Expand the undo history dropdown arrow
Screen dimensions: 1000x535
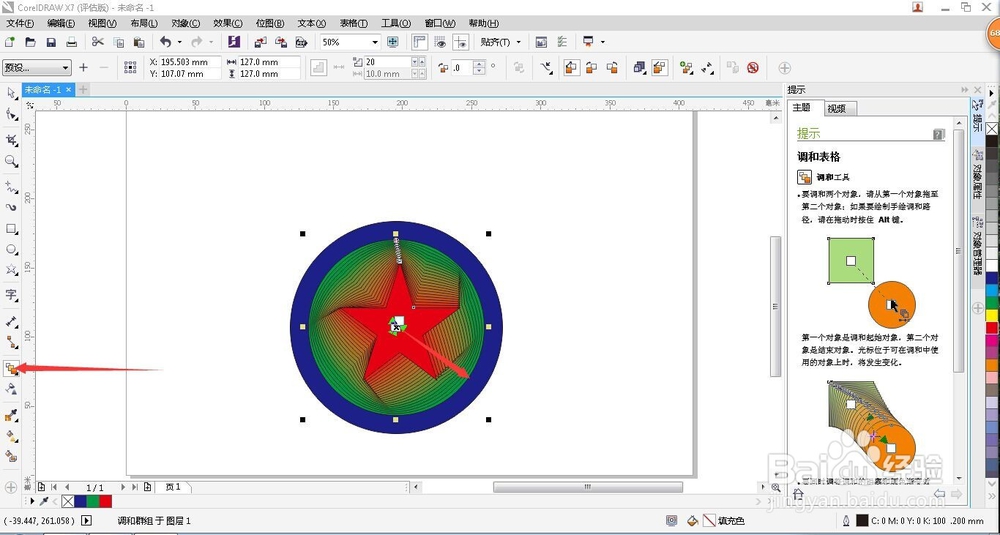point(179,42)
